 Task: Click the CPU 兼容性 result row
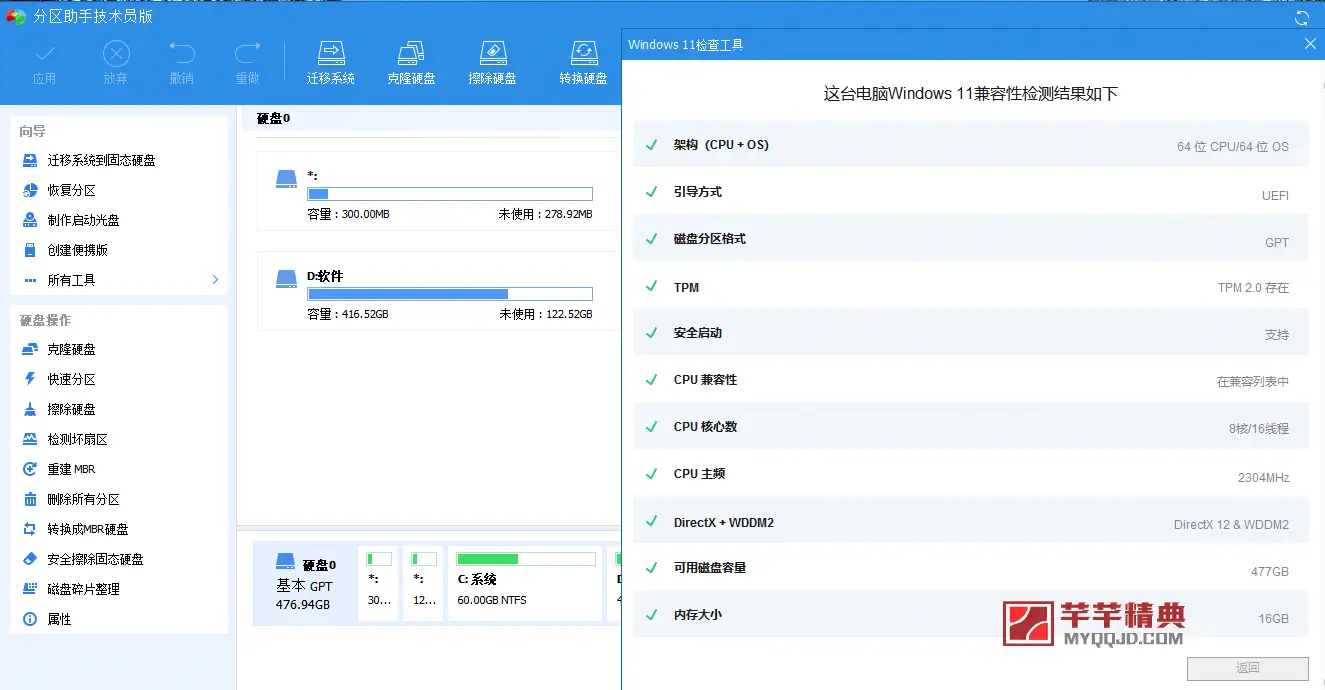(x=971, y=380)
